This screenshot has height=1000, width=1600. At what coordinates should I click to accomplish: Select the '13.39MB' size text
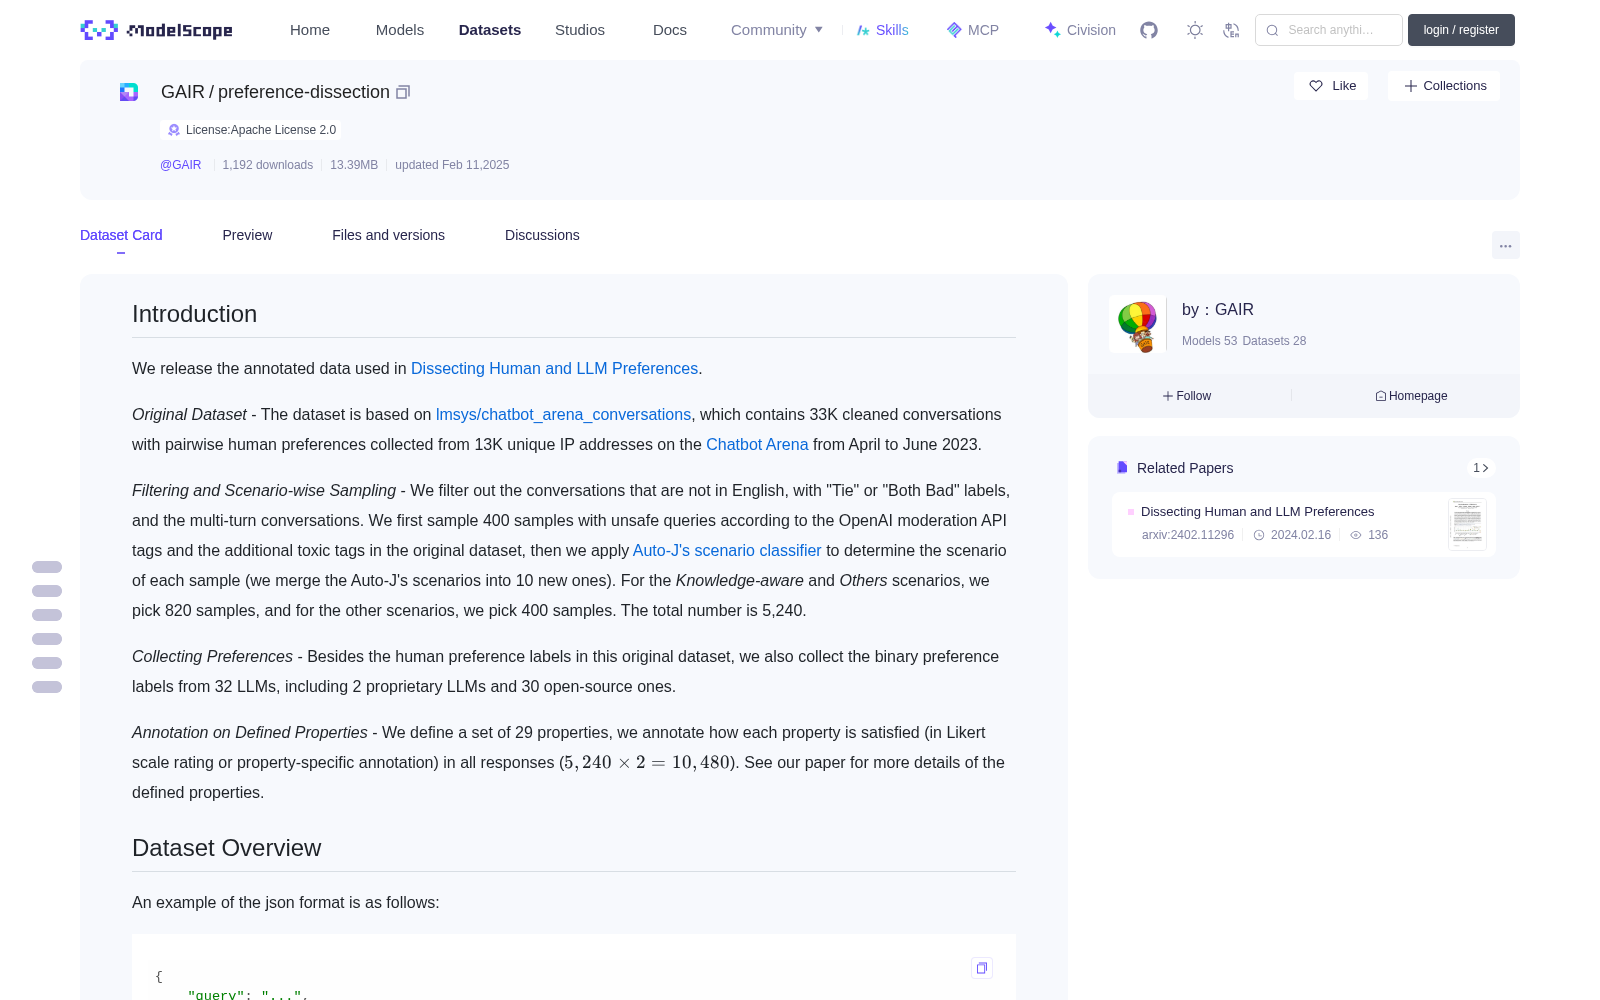pyautogui.click(x=354, y=165)
